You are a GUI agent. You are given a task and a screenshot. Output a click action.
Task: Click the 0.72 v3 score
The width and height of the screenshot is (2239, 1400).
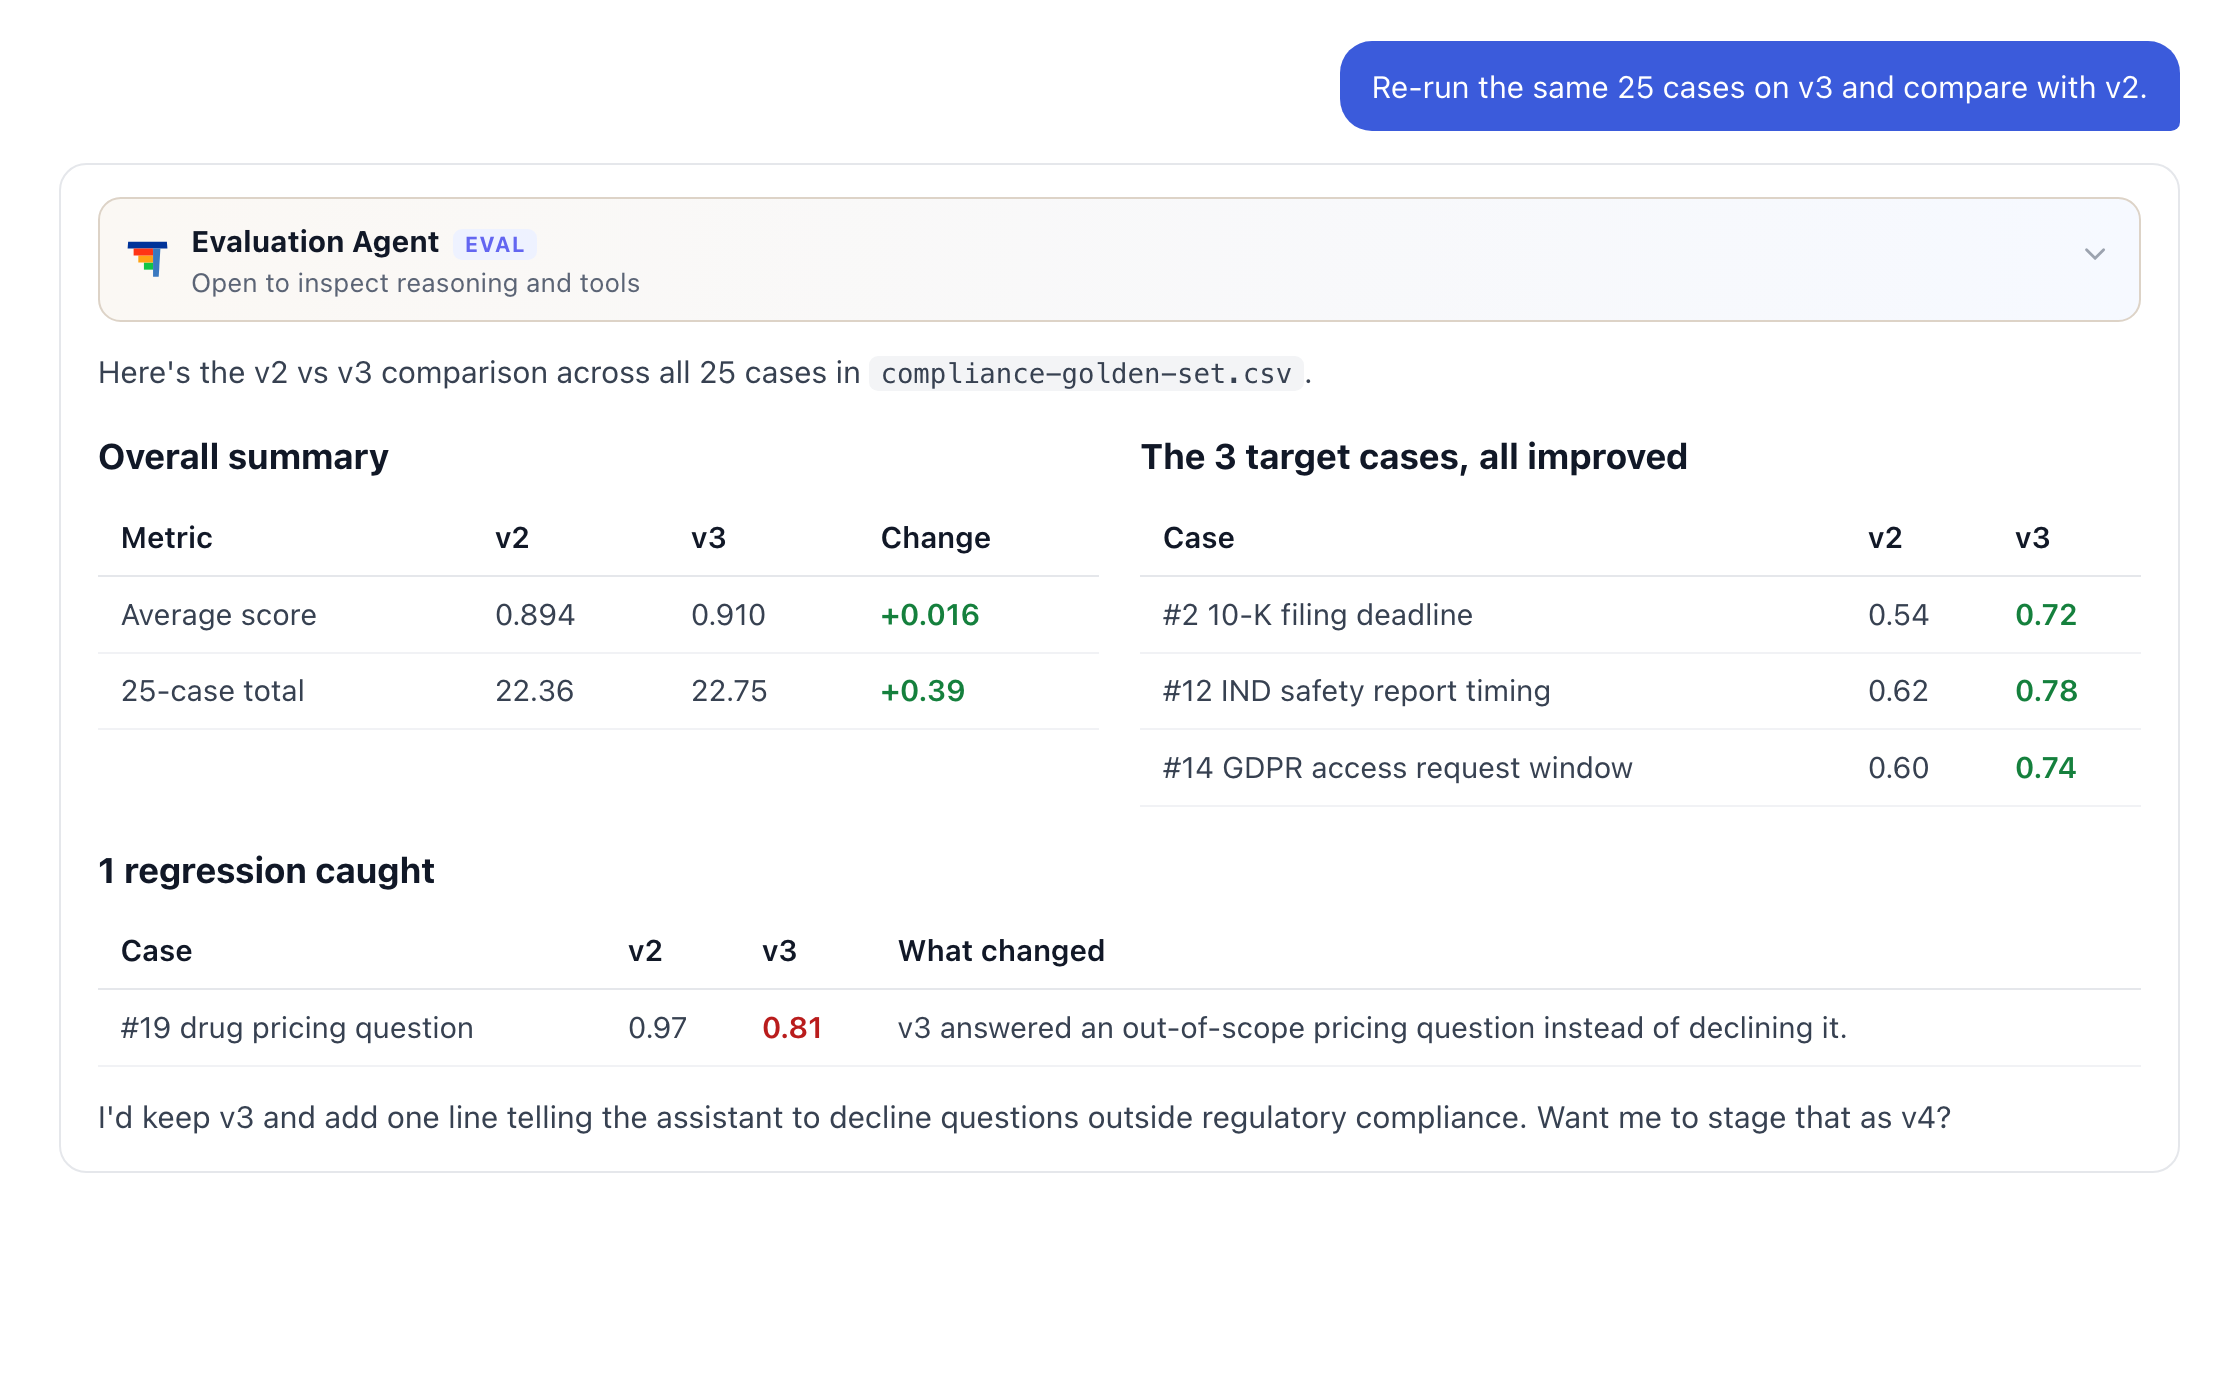pos(2045,615)
